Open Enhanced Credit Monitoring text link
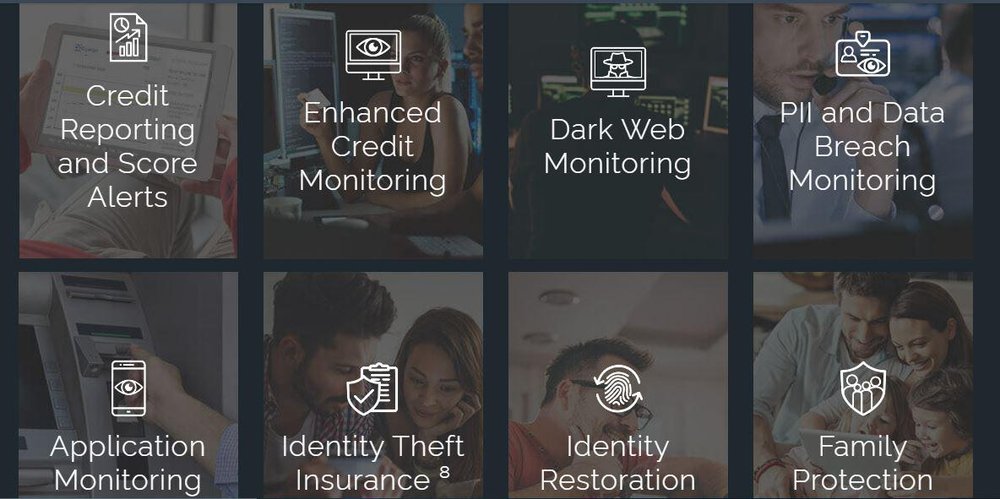1000x499 pixels. tap(372, 146)
